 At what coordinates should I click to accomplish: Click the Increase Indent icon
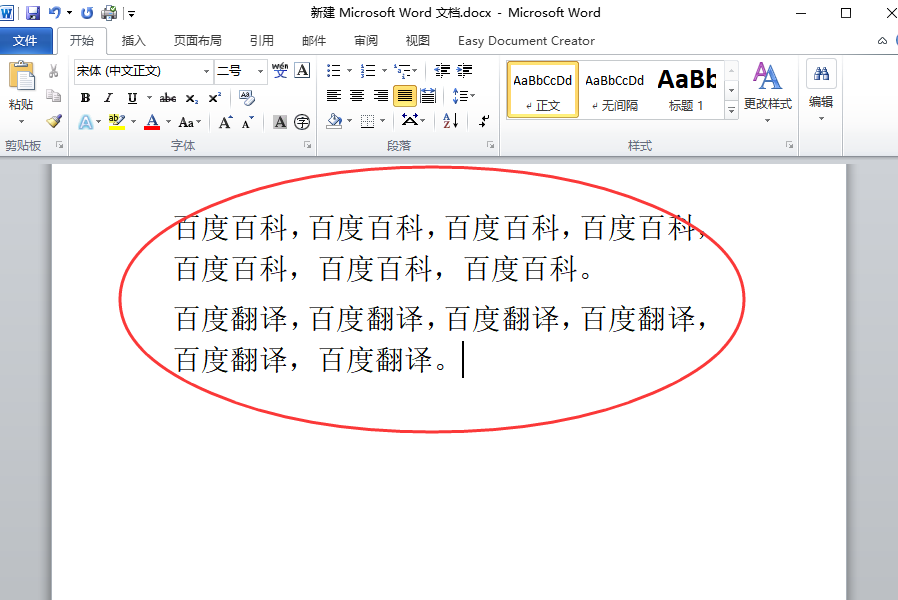[464, 70]
